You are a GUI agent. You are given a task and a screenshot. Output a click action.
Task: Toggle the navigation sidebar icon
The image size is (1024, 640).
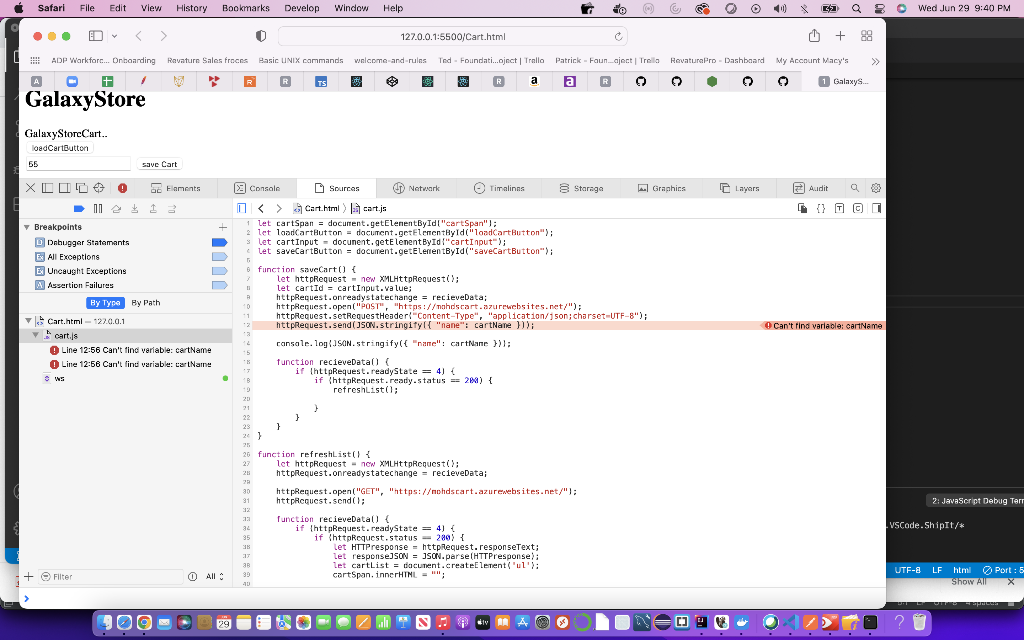pyautogui.click(x=240, y=208)
